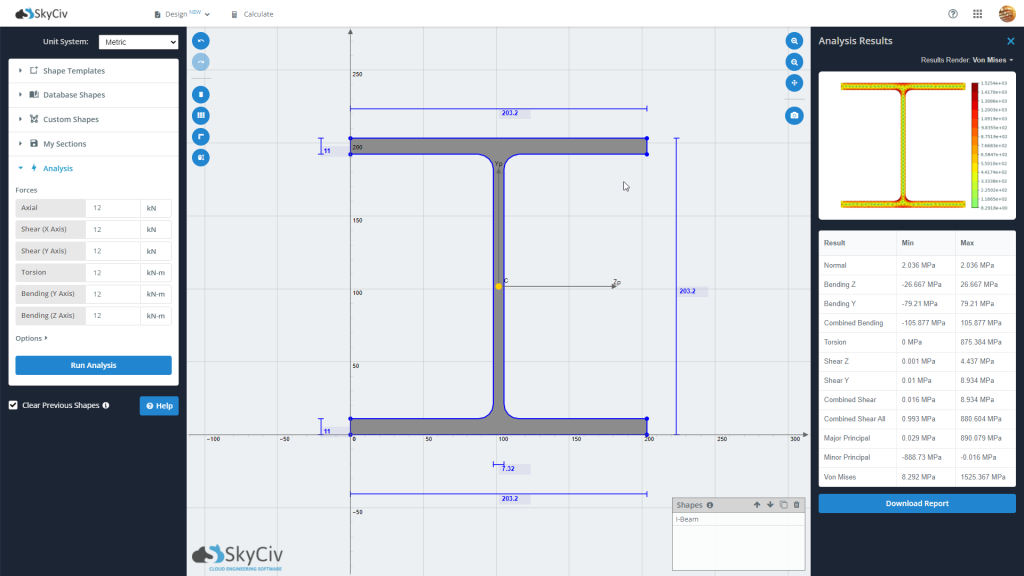This screenshot has height=576, width=1024.
Task: Open the Results Render Von Mises dropdown
Action: (967, 60)
